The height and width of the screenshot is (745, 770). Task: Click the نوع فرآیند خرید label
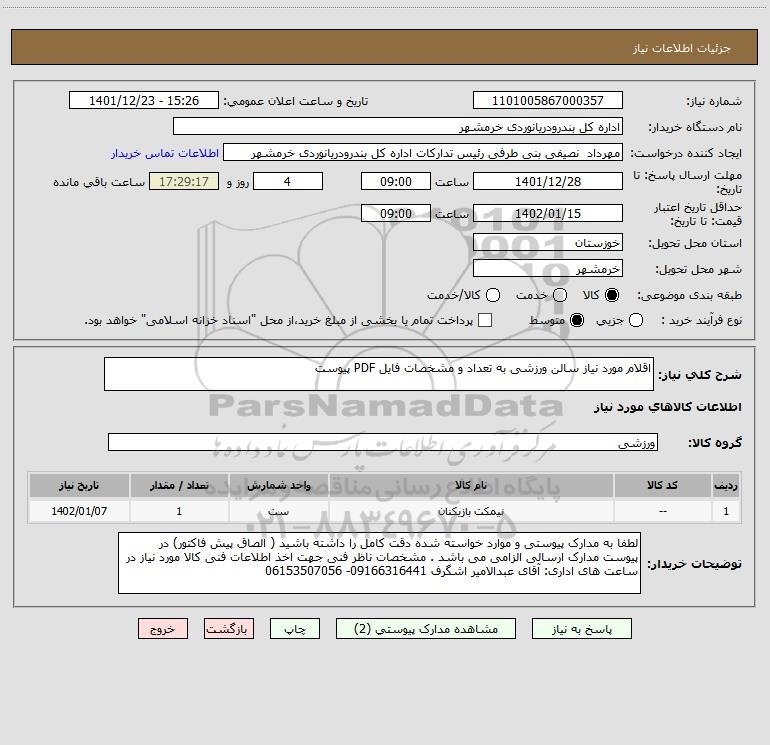[x=701, y=321]
